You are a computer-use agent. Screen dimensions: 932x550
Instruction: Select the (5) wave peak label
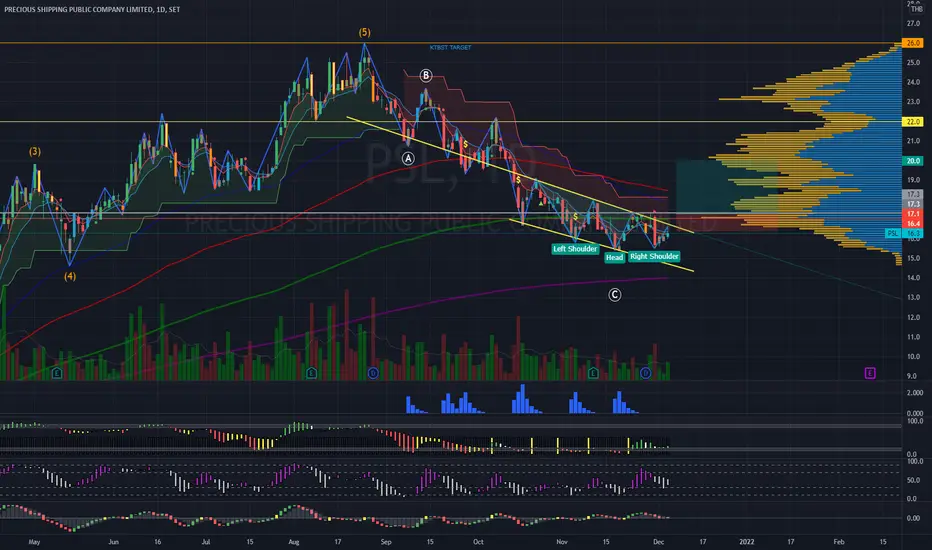click(364, 32)
